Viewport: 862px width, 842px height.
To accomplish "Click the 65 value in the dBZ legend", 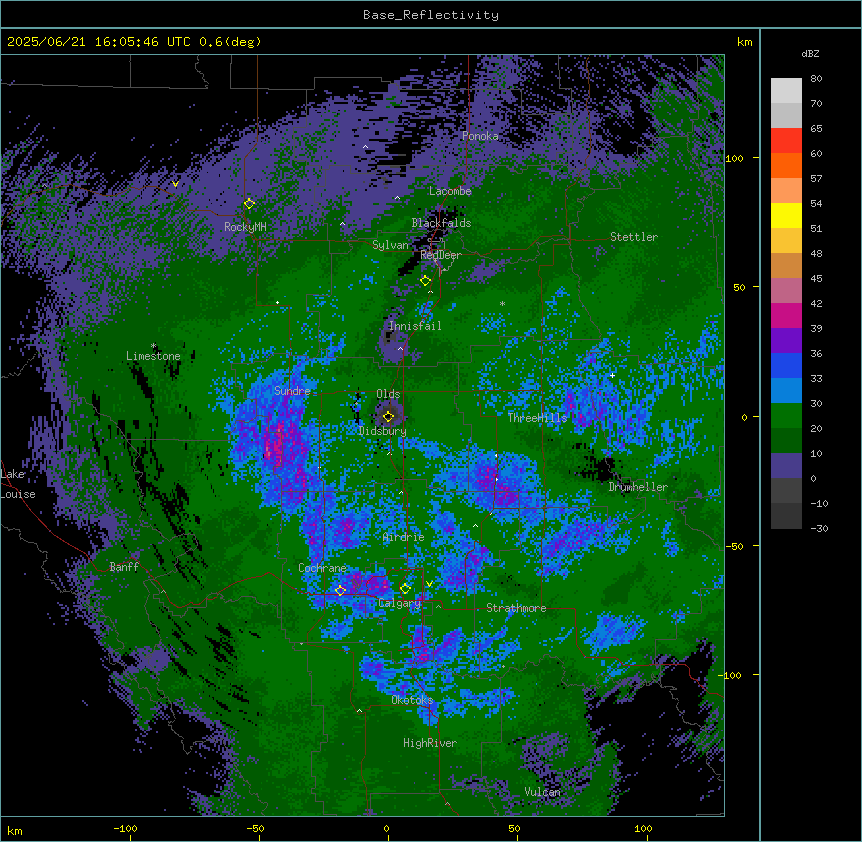I will (x=816, y=128).
